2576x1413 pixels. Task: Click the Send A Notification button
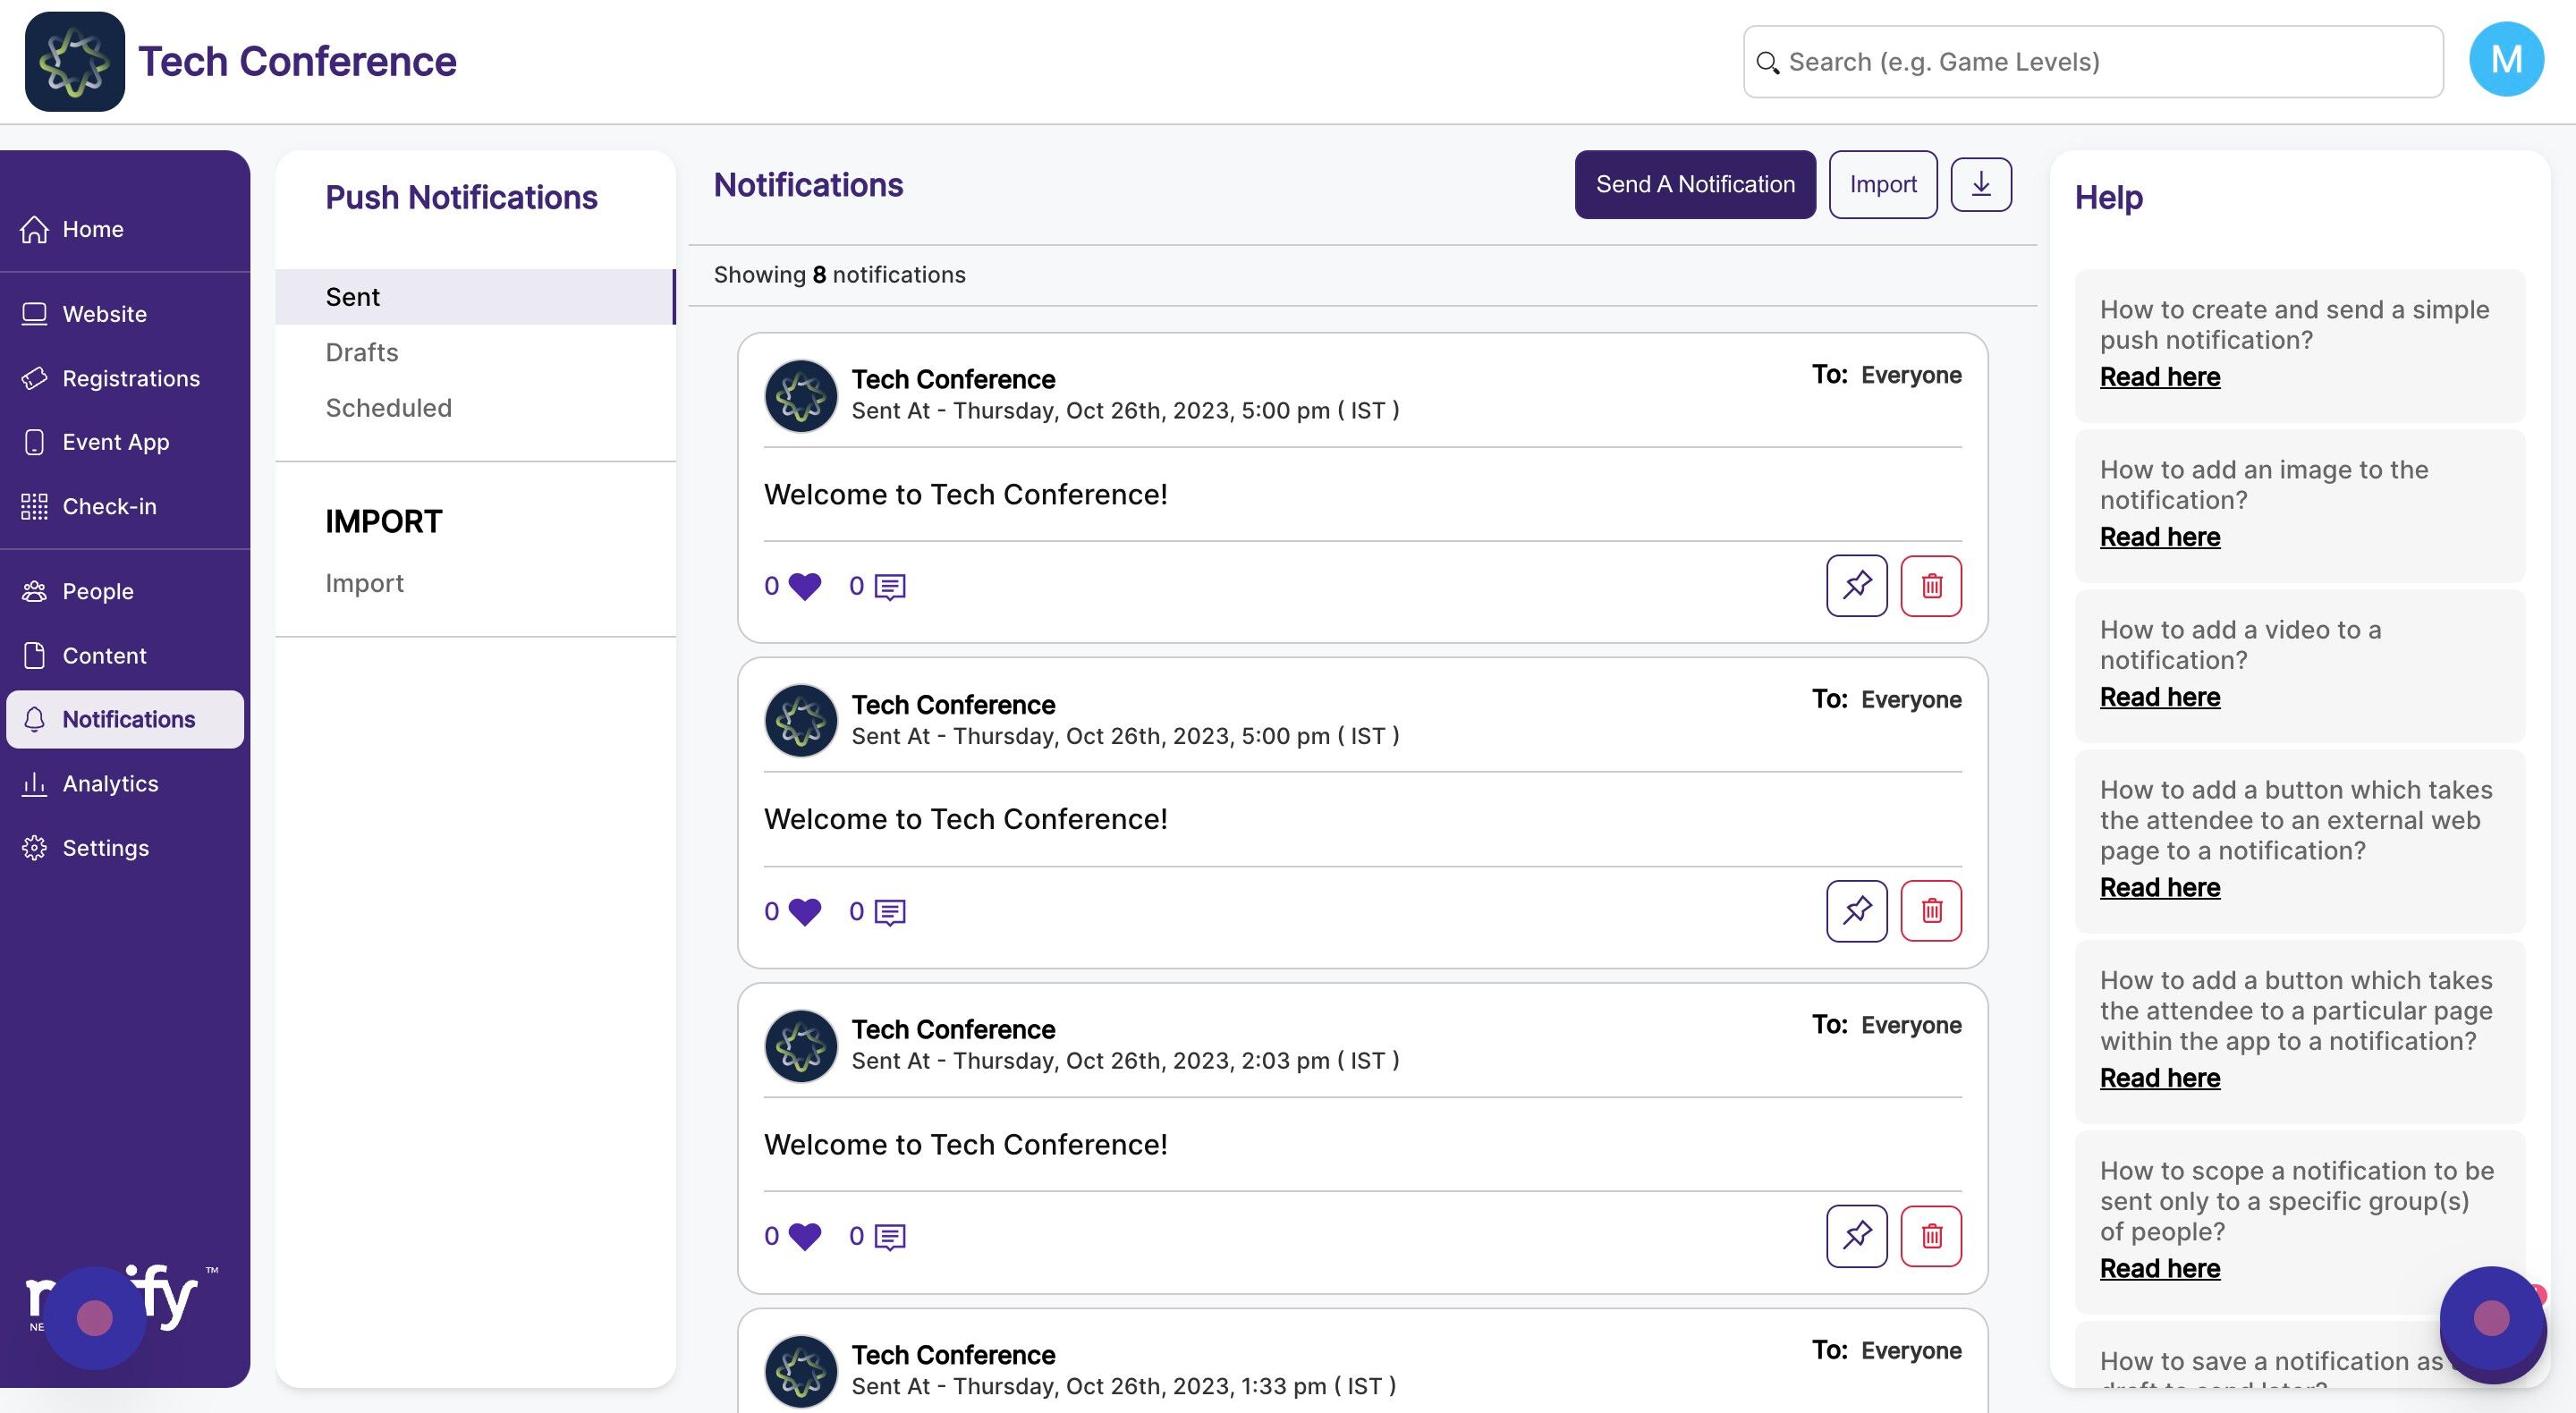pos(1694,185)
